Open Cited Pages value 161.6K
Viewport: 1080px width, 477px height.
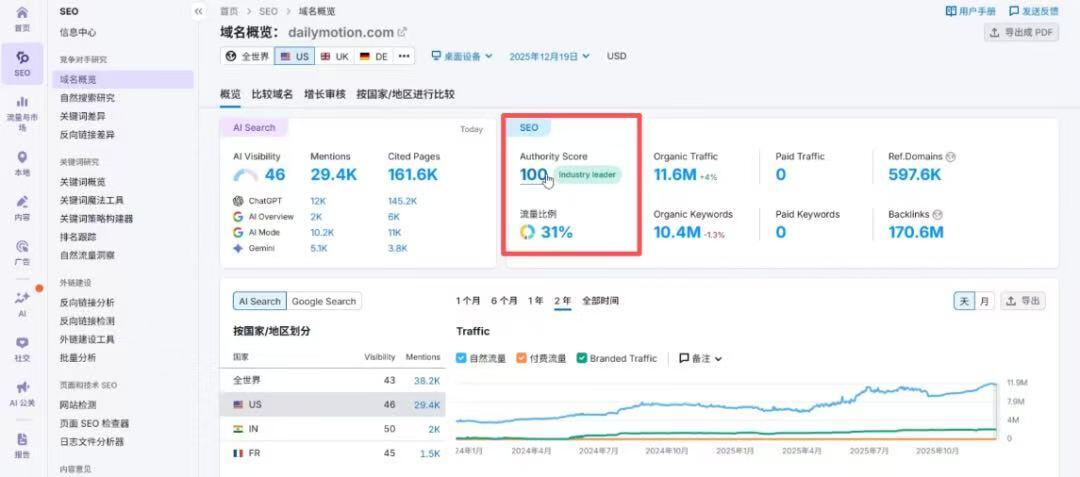pyautogui.click(x=413, y=175)
